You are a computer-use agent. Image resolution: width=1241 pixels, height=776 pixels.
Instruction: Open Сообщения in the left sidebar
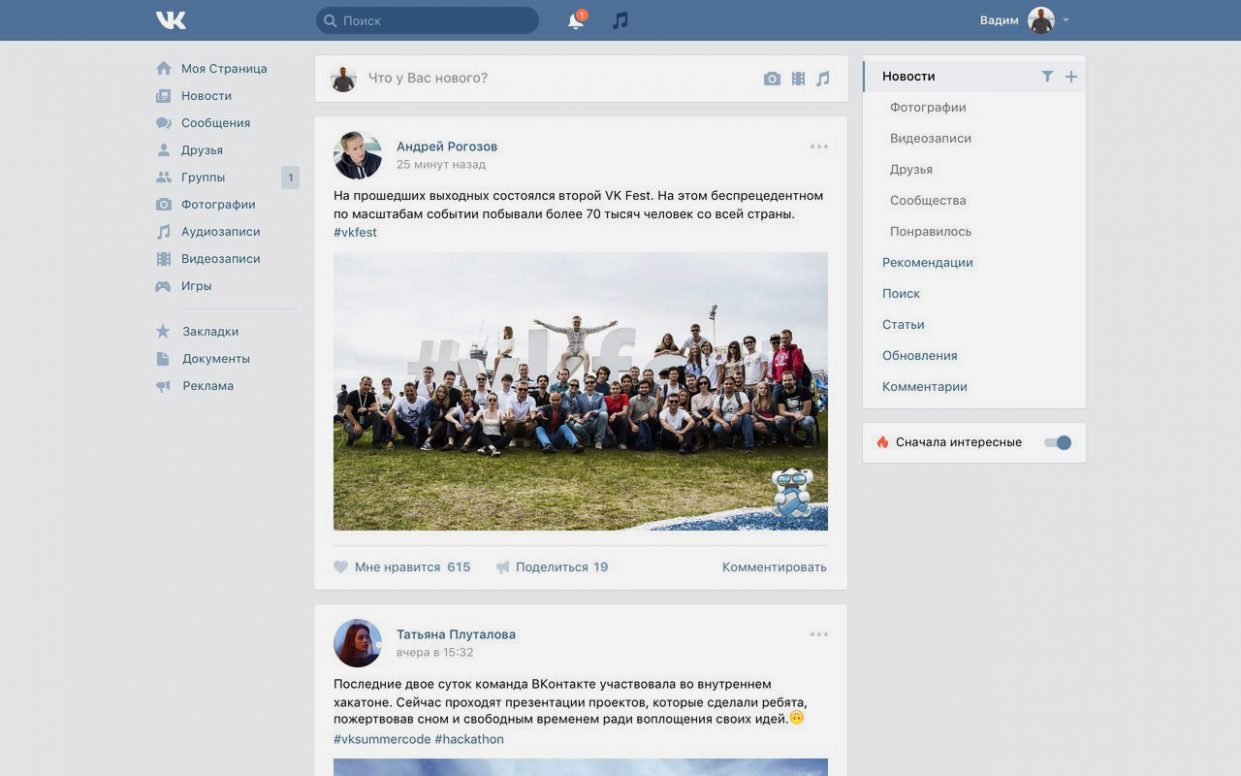215,123
